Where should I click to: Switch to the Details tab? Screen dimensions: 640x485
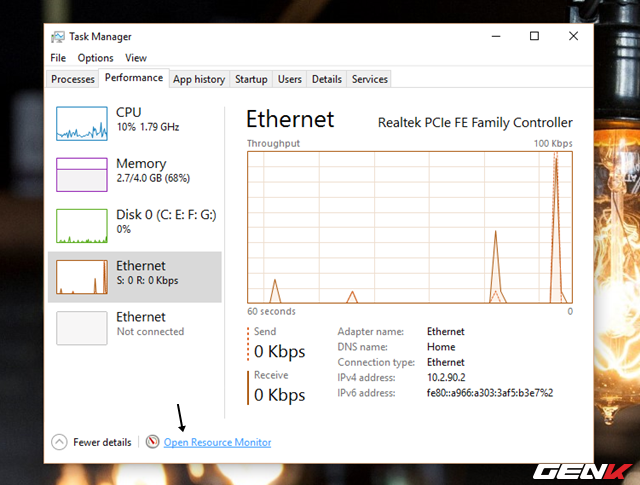326,79
